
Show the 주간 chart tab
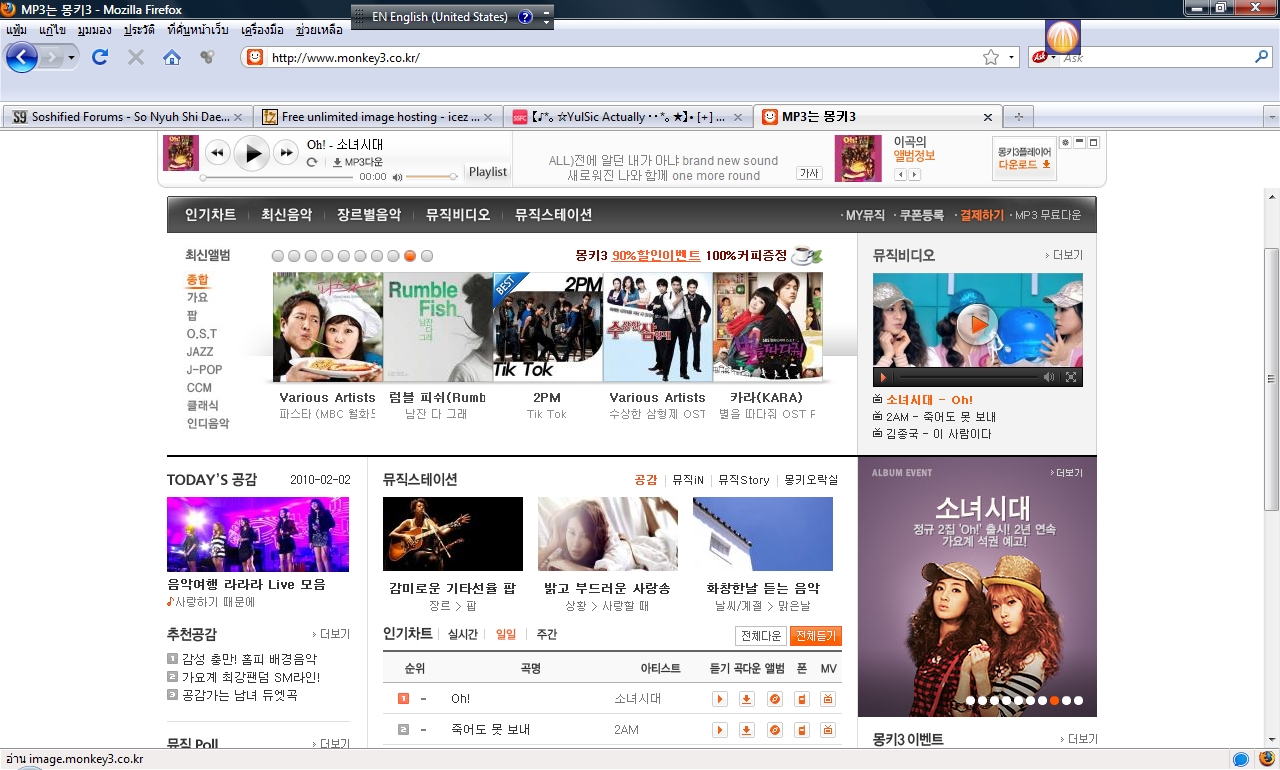pos(547,635)
